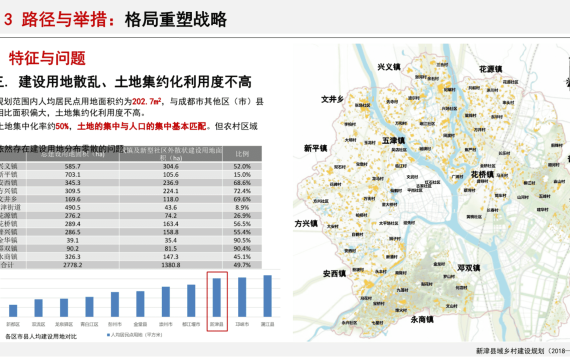The image size is (570, 360).
Task: Click the blue legend swatch under chart
Action: click(x=108, y=335)
